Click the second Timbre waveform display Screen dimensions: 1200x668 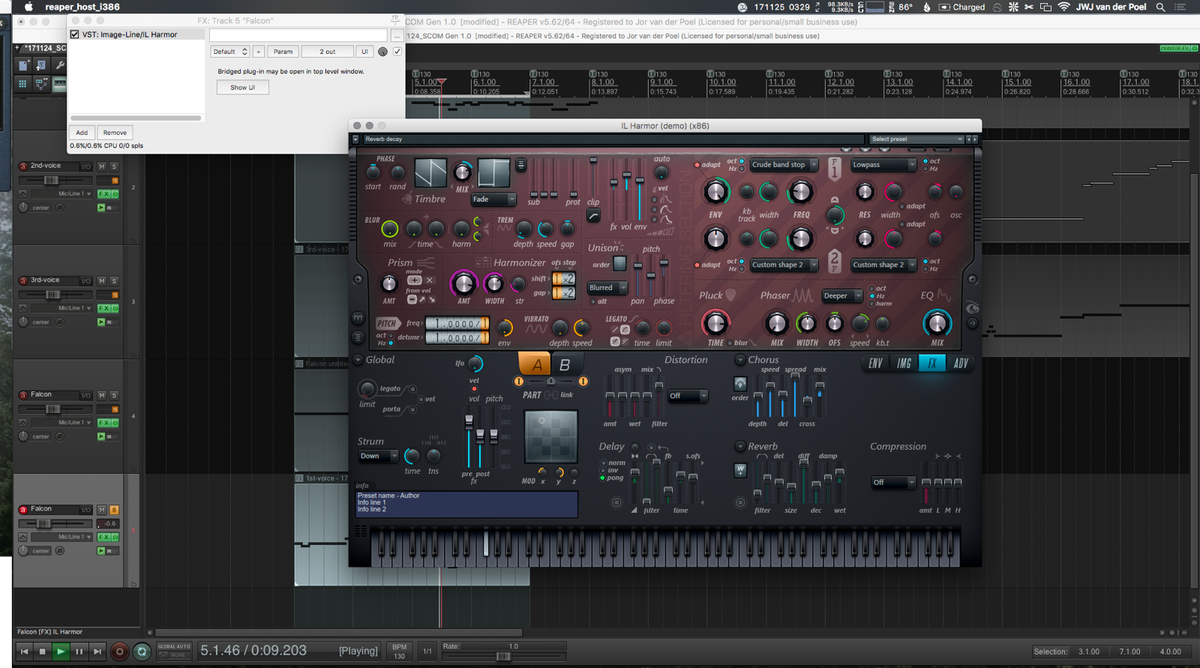(494, 173)
